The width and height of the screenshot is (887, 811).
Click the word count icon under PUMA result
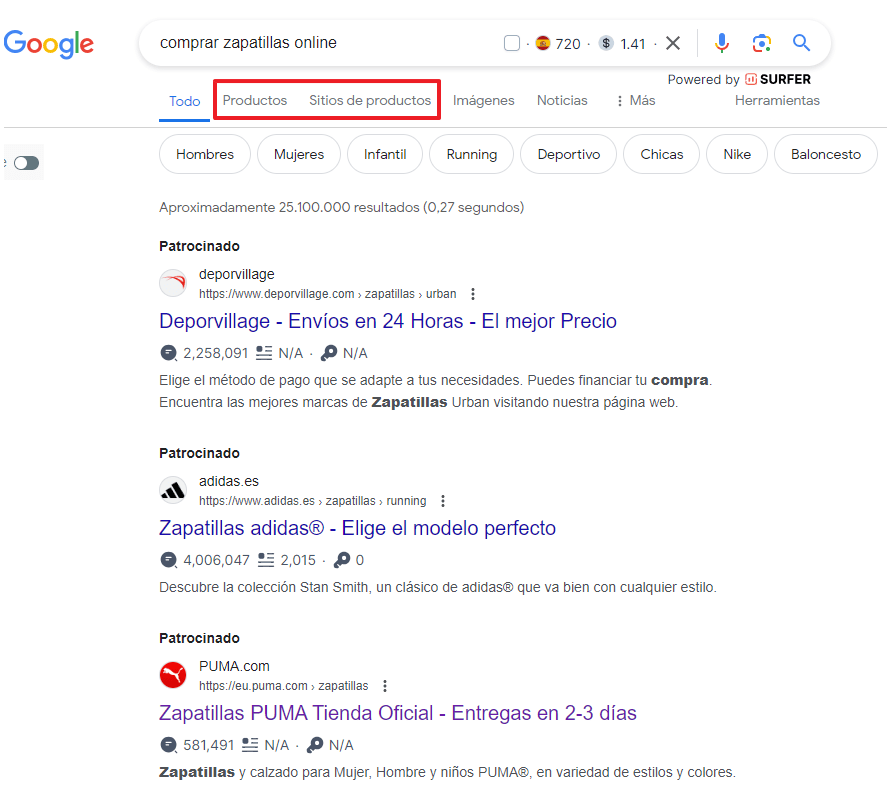[x=250, y=745]
